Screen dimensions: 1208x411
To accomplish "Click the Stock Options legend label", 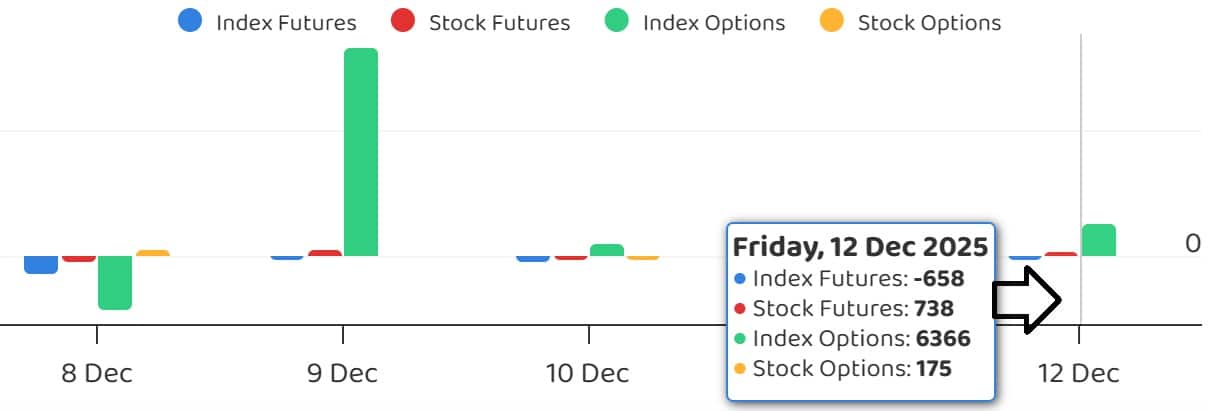I will coord(929,23).
